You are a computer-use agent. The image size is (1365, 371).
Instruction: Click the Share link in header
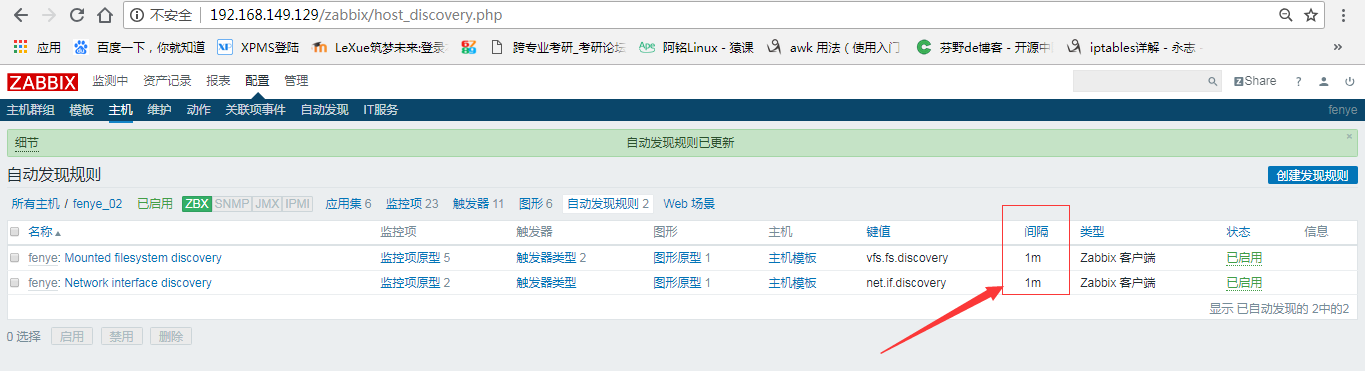[1255, 81]
